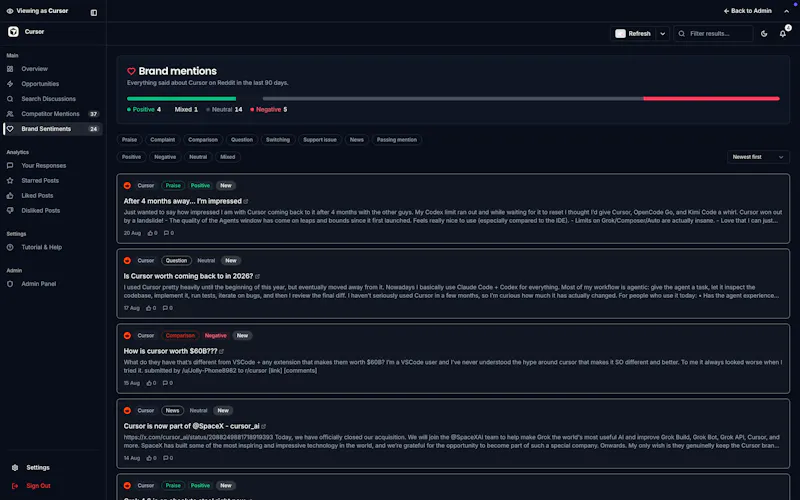Open 'How is cursor worth $60B???' post title

pos(170,352)
